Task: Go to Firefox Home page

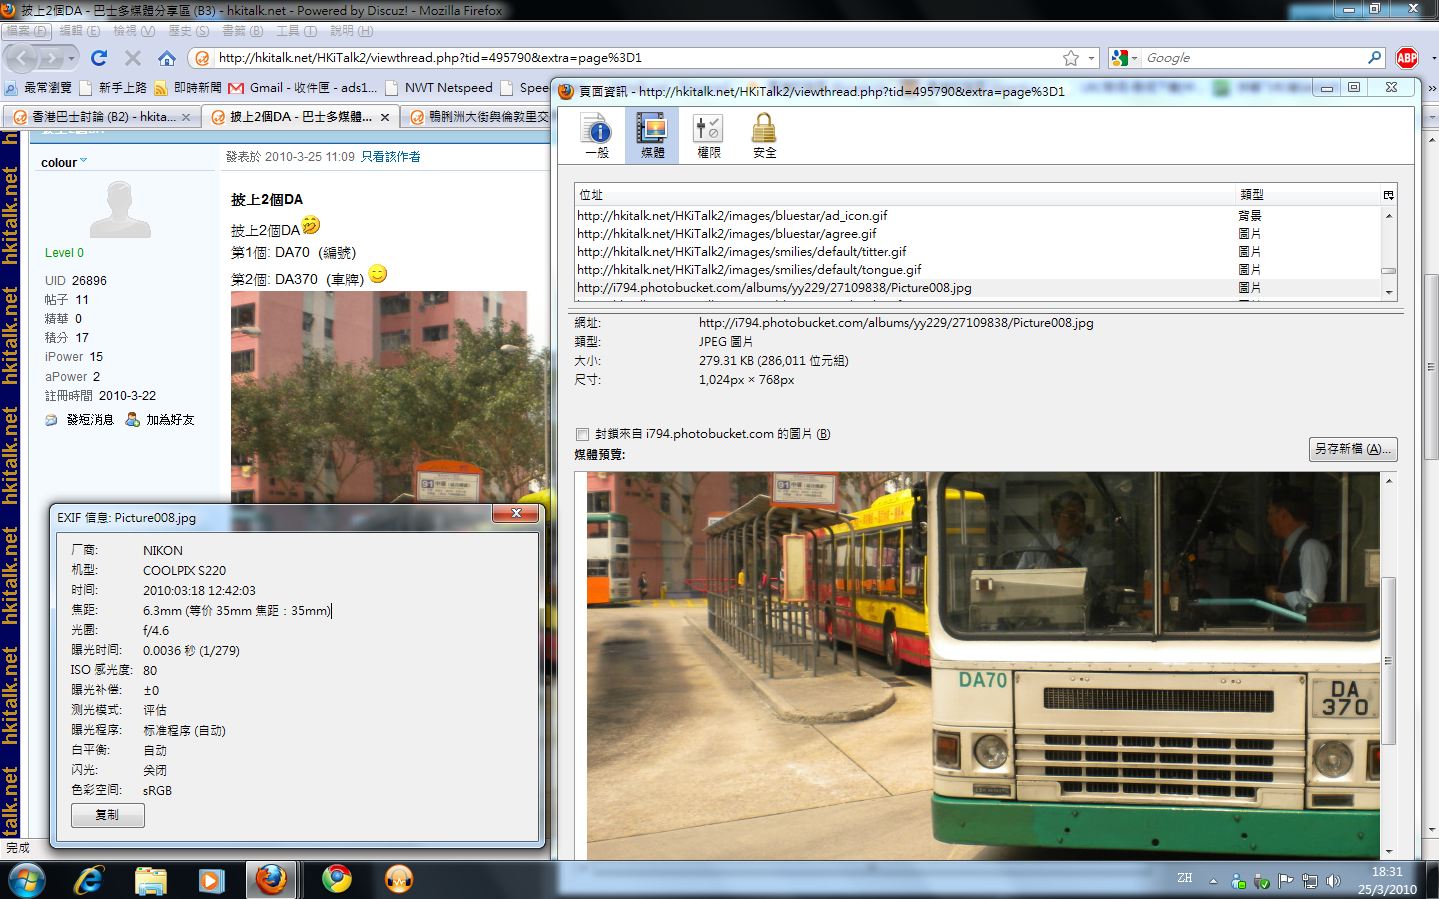Action: point(167,58)
